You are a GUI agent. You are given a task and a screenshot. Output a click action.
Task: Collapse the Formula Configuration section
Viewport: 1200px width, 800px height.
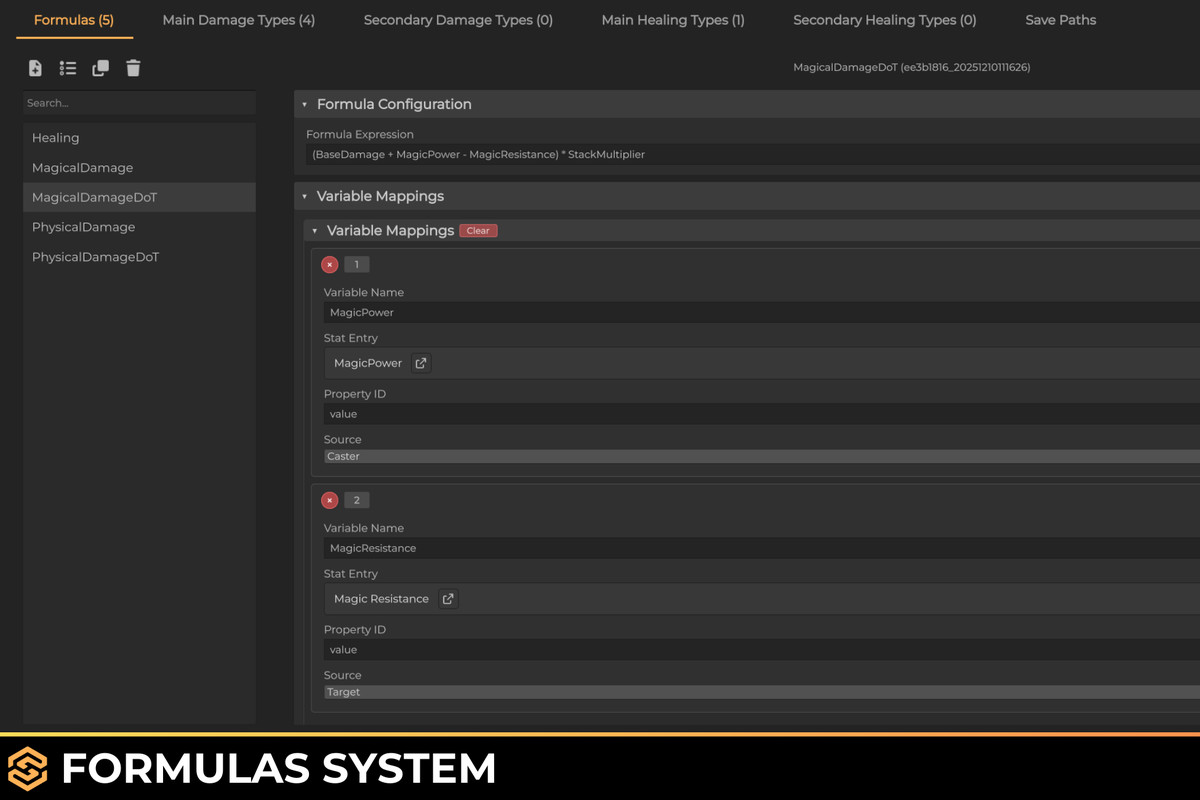pos(305,104)
